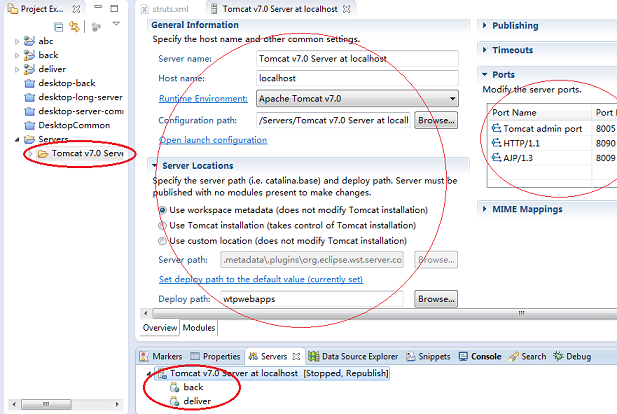
Task: Click Set deploy path to default value link
Action: click(261, 279)
